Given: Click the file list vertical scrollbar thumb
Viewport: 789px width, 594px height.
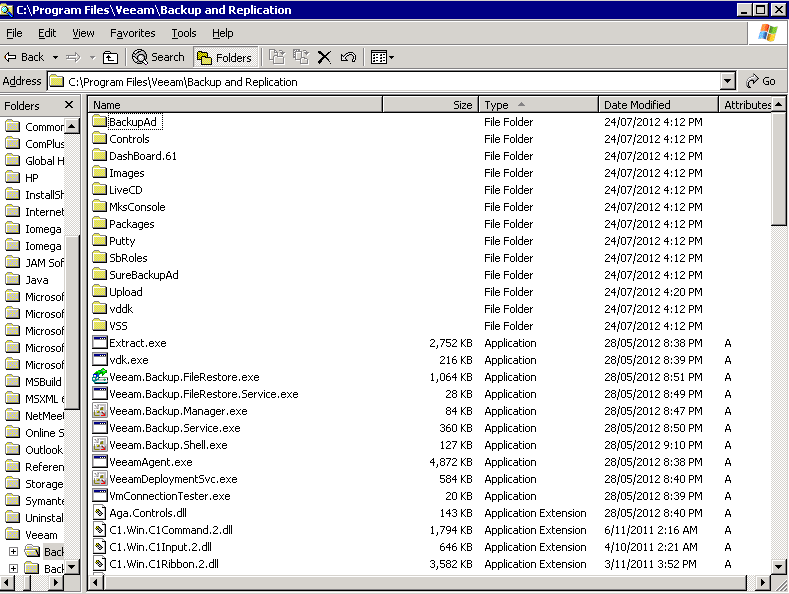Looking at the screenshot, I should (779, 169).
